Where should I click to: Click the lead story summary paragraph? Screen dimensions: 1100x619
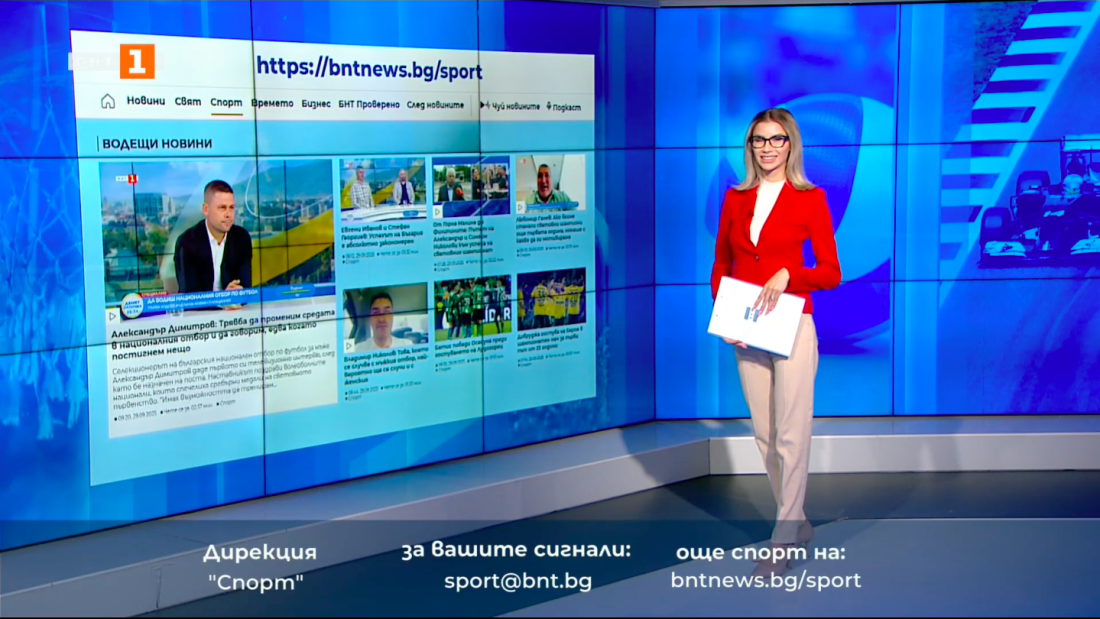tap(223, 379)
